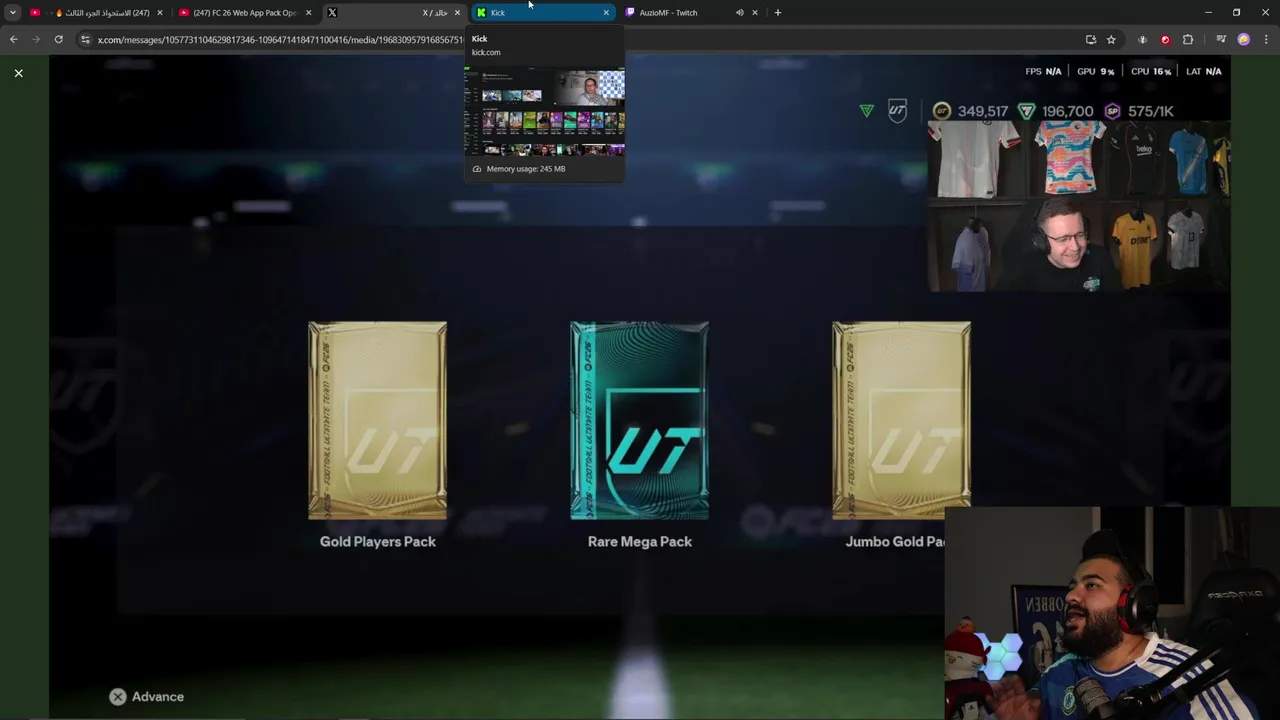Open the media controls icon
The width and height of the screenshot is (1280, 720).
click(x=1221, y=39)
